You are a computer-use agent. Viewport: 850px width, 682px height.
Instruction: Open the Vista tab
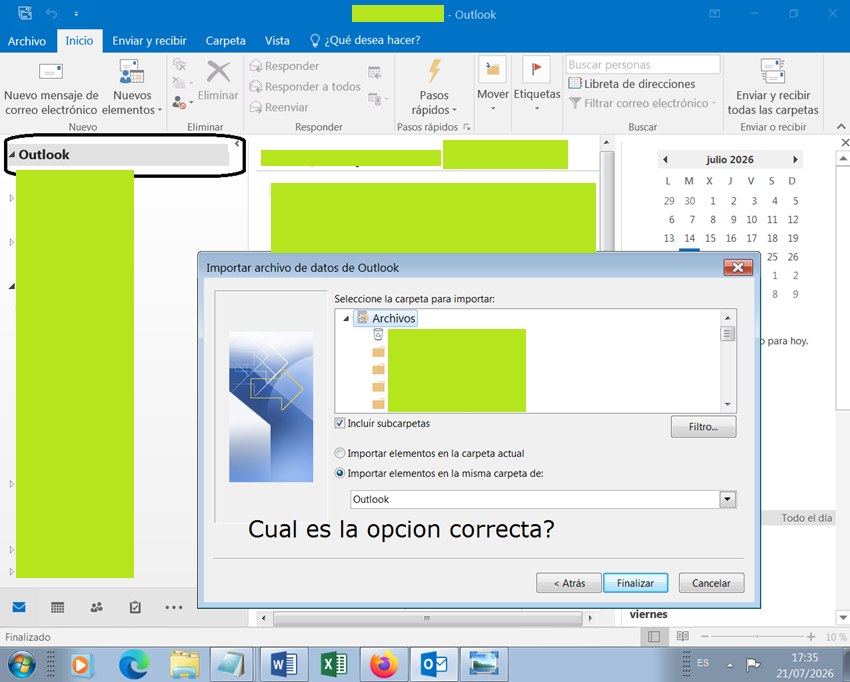(277, 41)
